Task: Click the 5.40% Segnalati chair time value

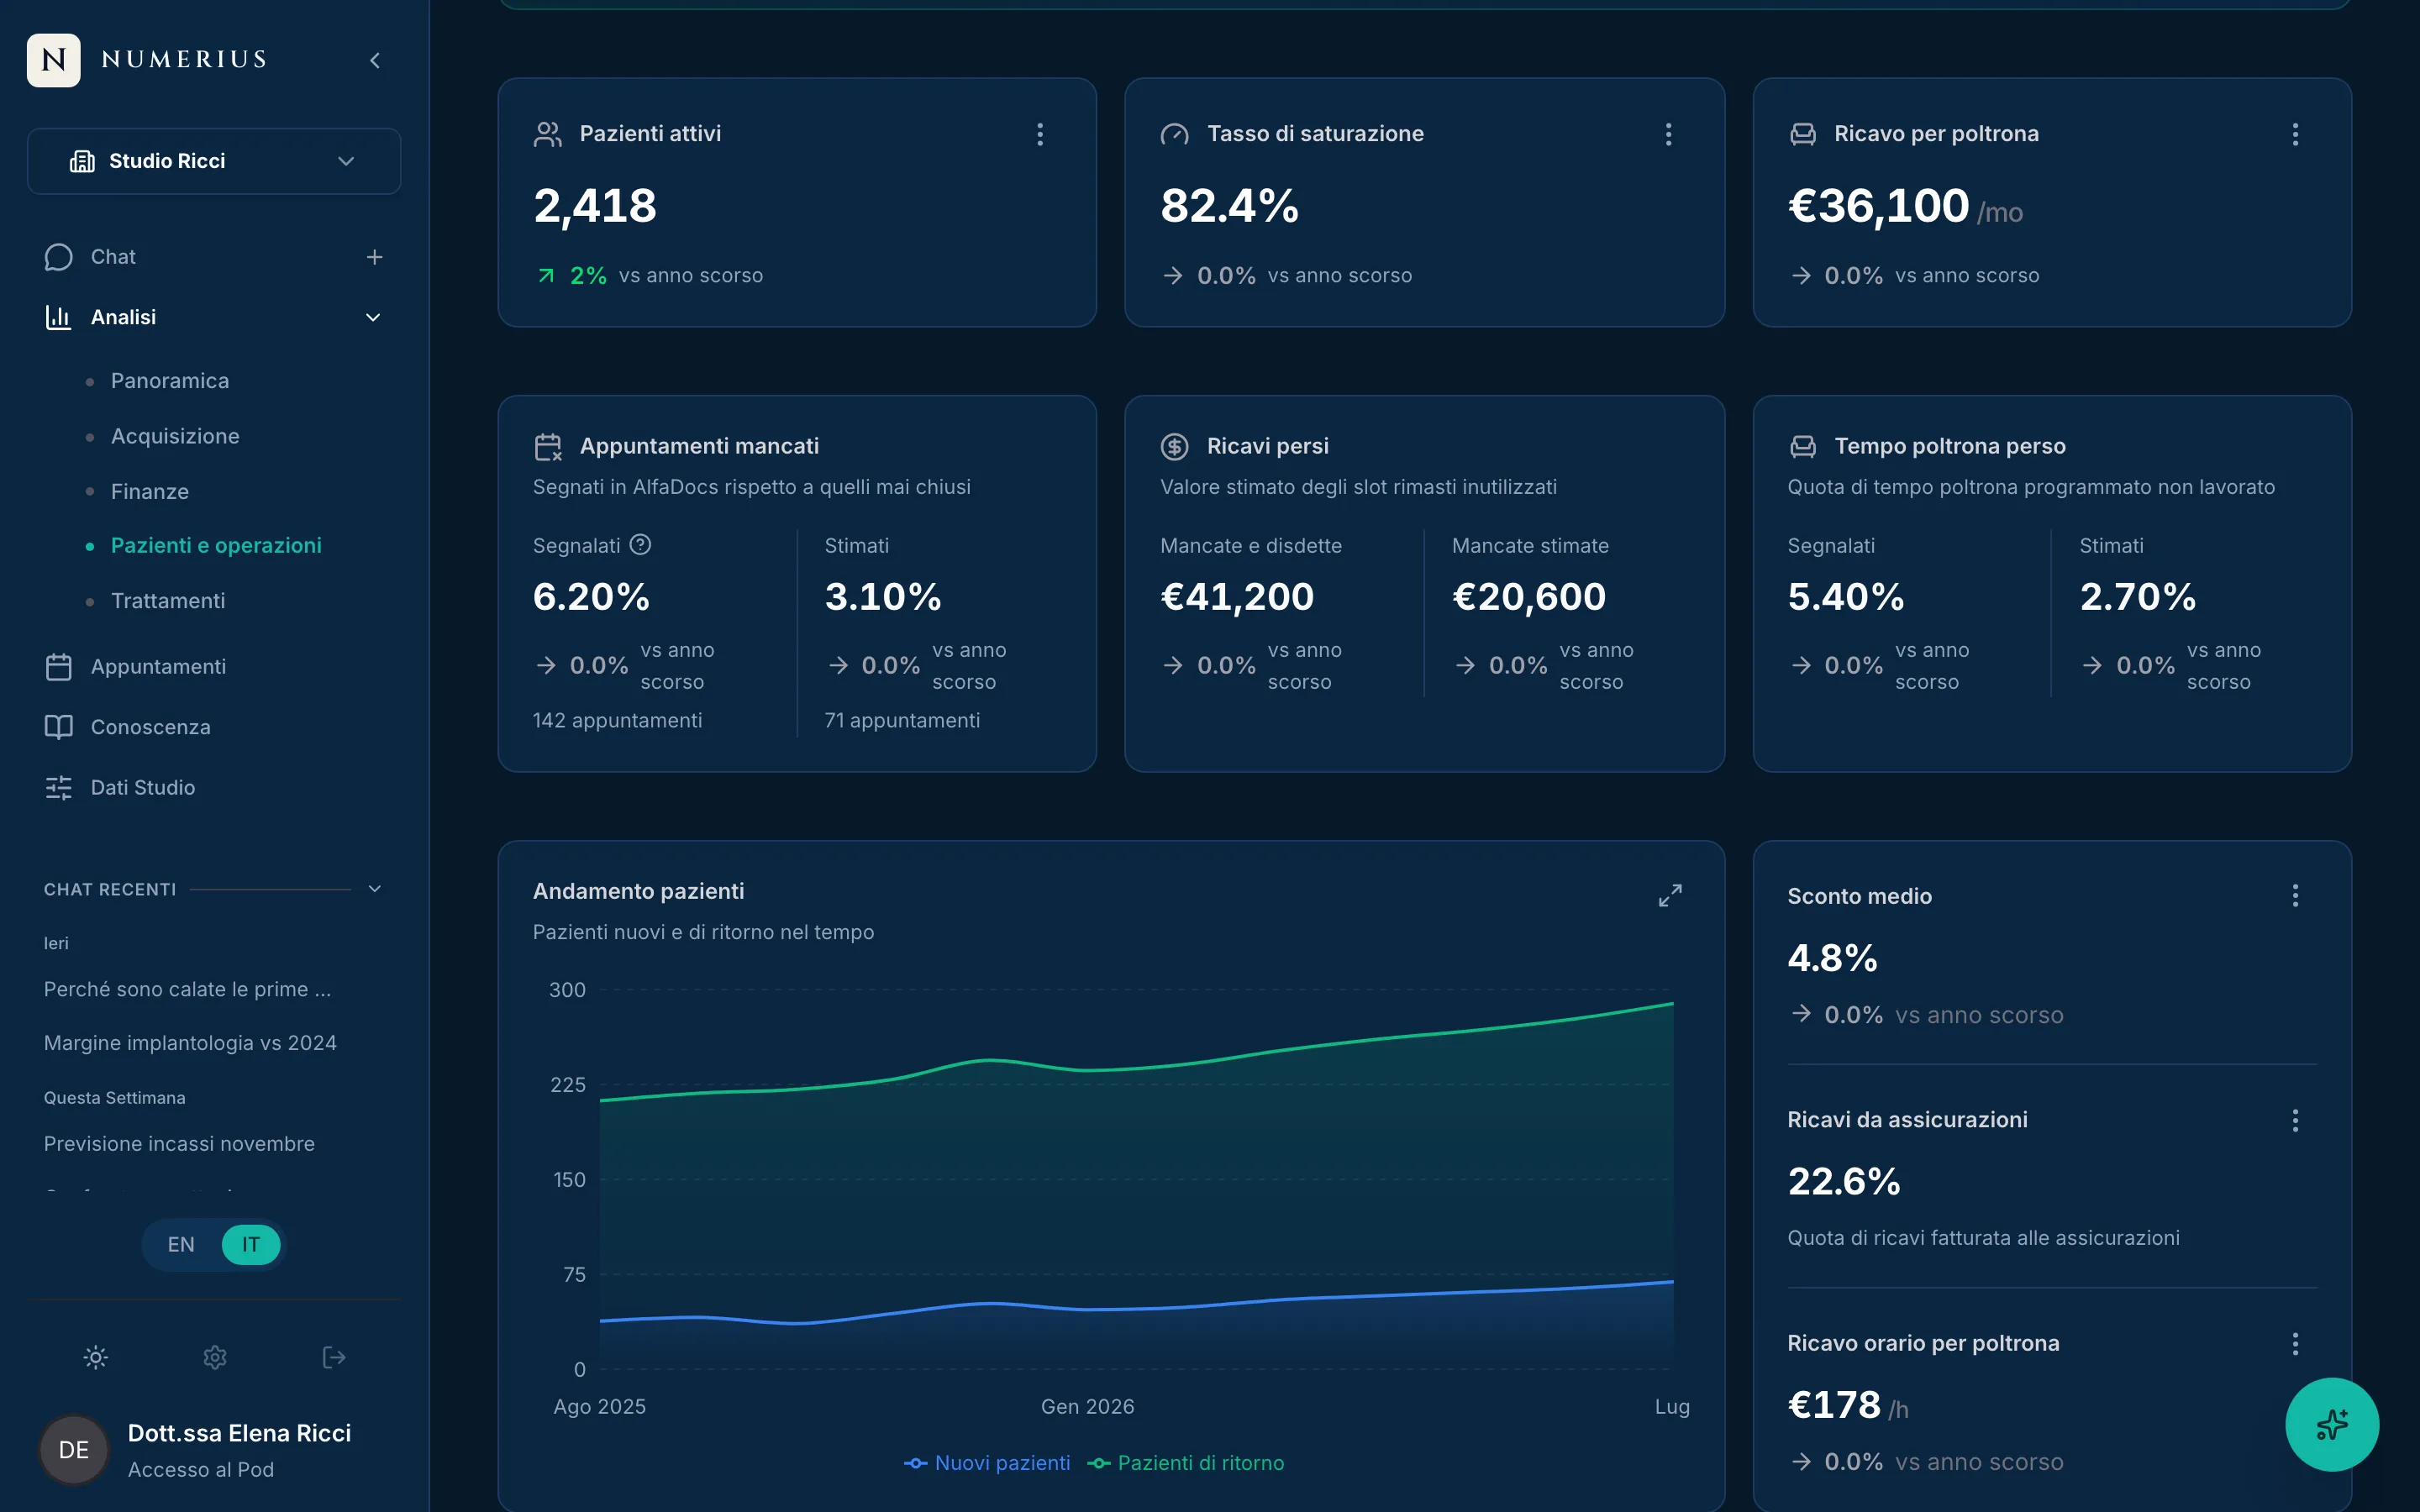Action: (1845, 597)
